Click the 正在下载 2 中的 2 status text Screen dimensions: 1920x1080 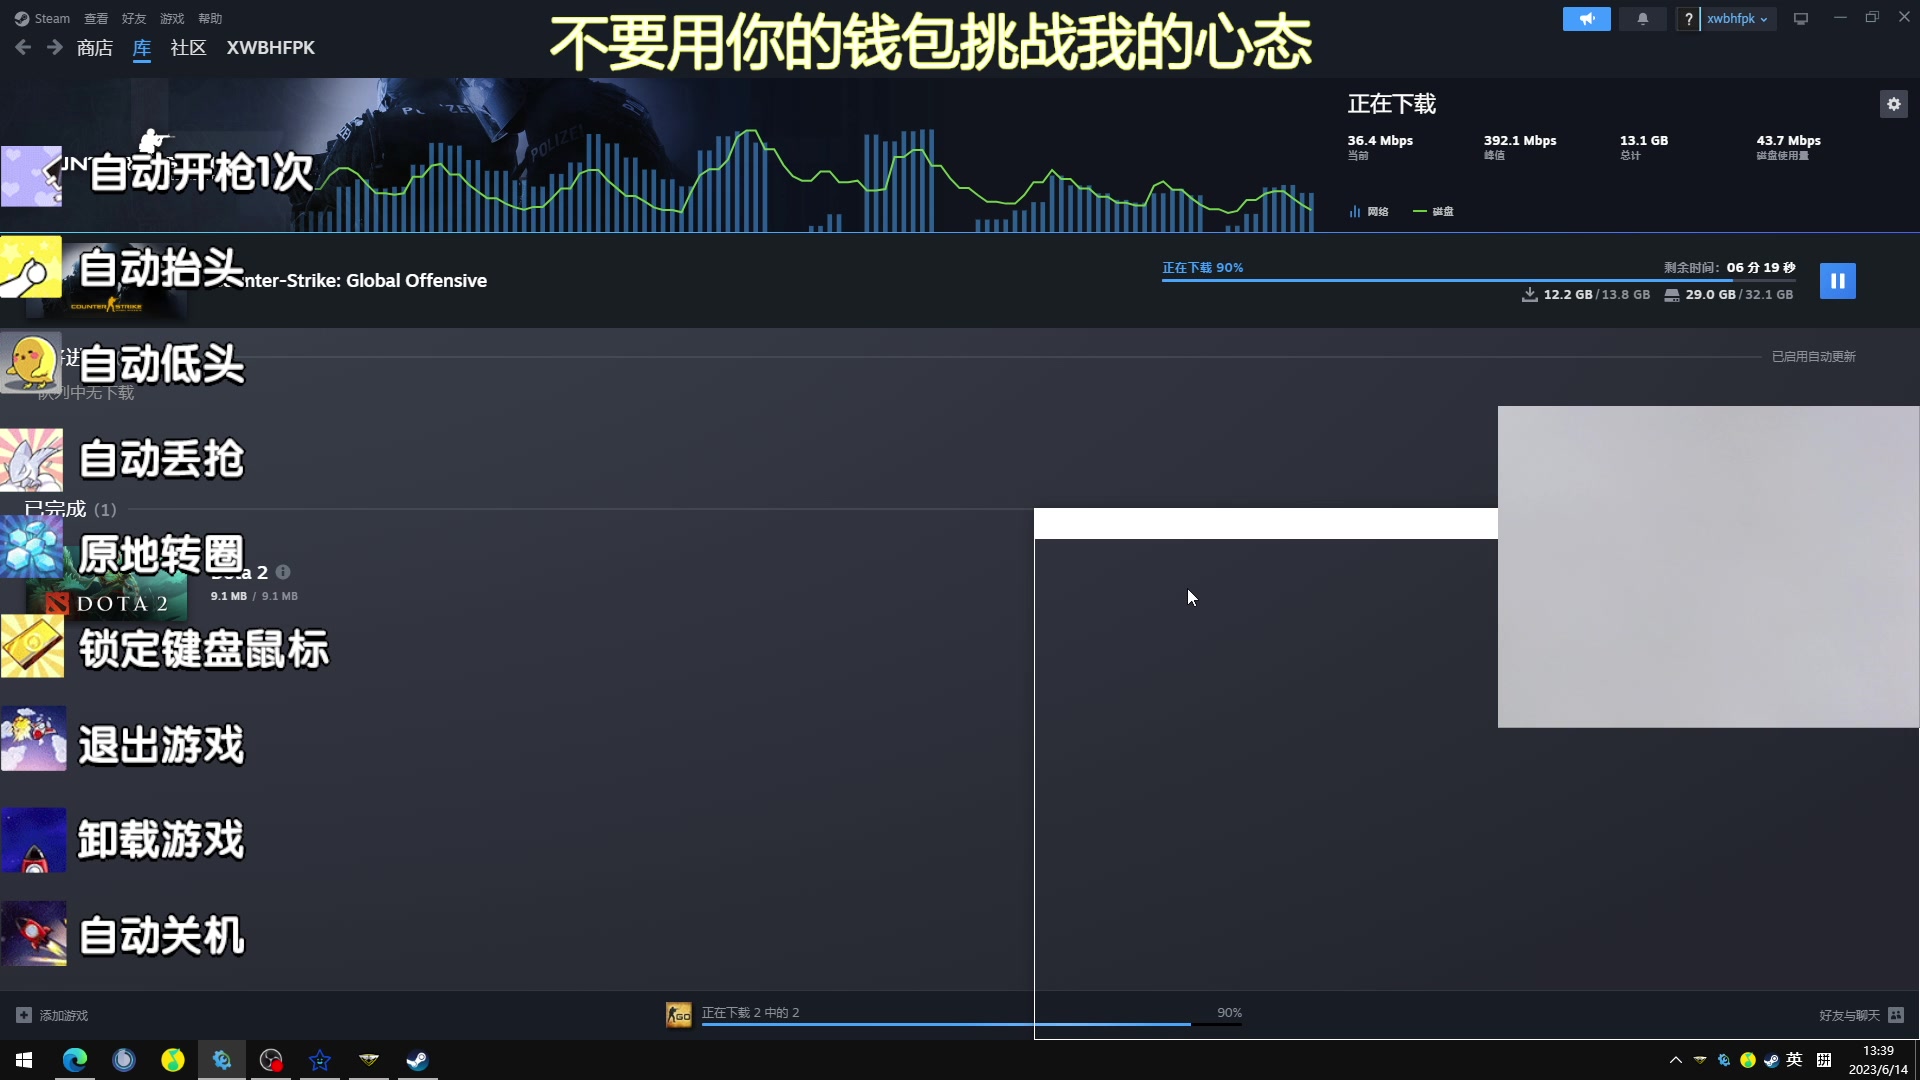pyautogui.click(x=750, y=1012)
